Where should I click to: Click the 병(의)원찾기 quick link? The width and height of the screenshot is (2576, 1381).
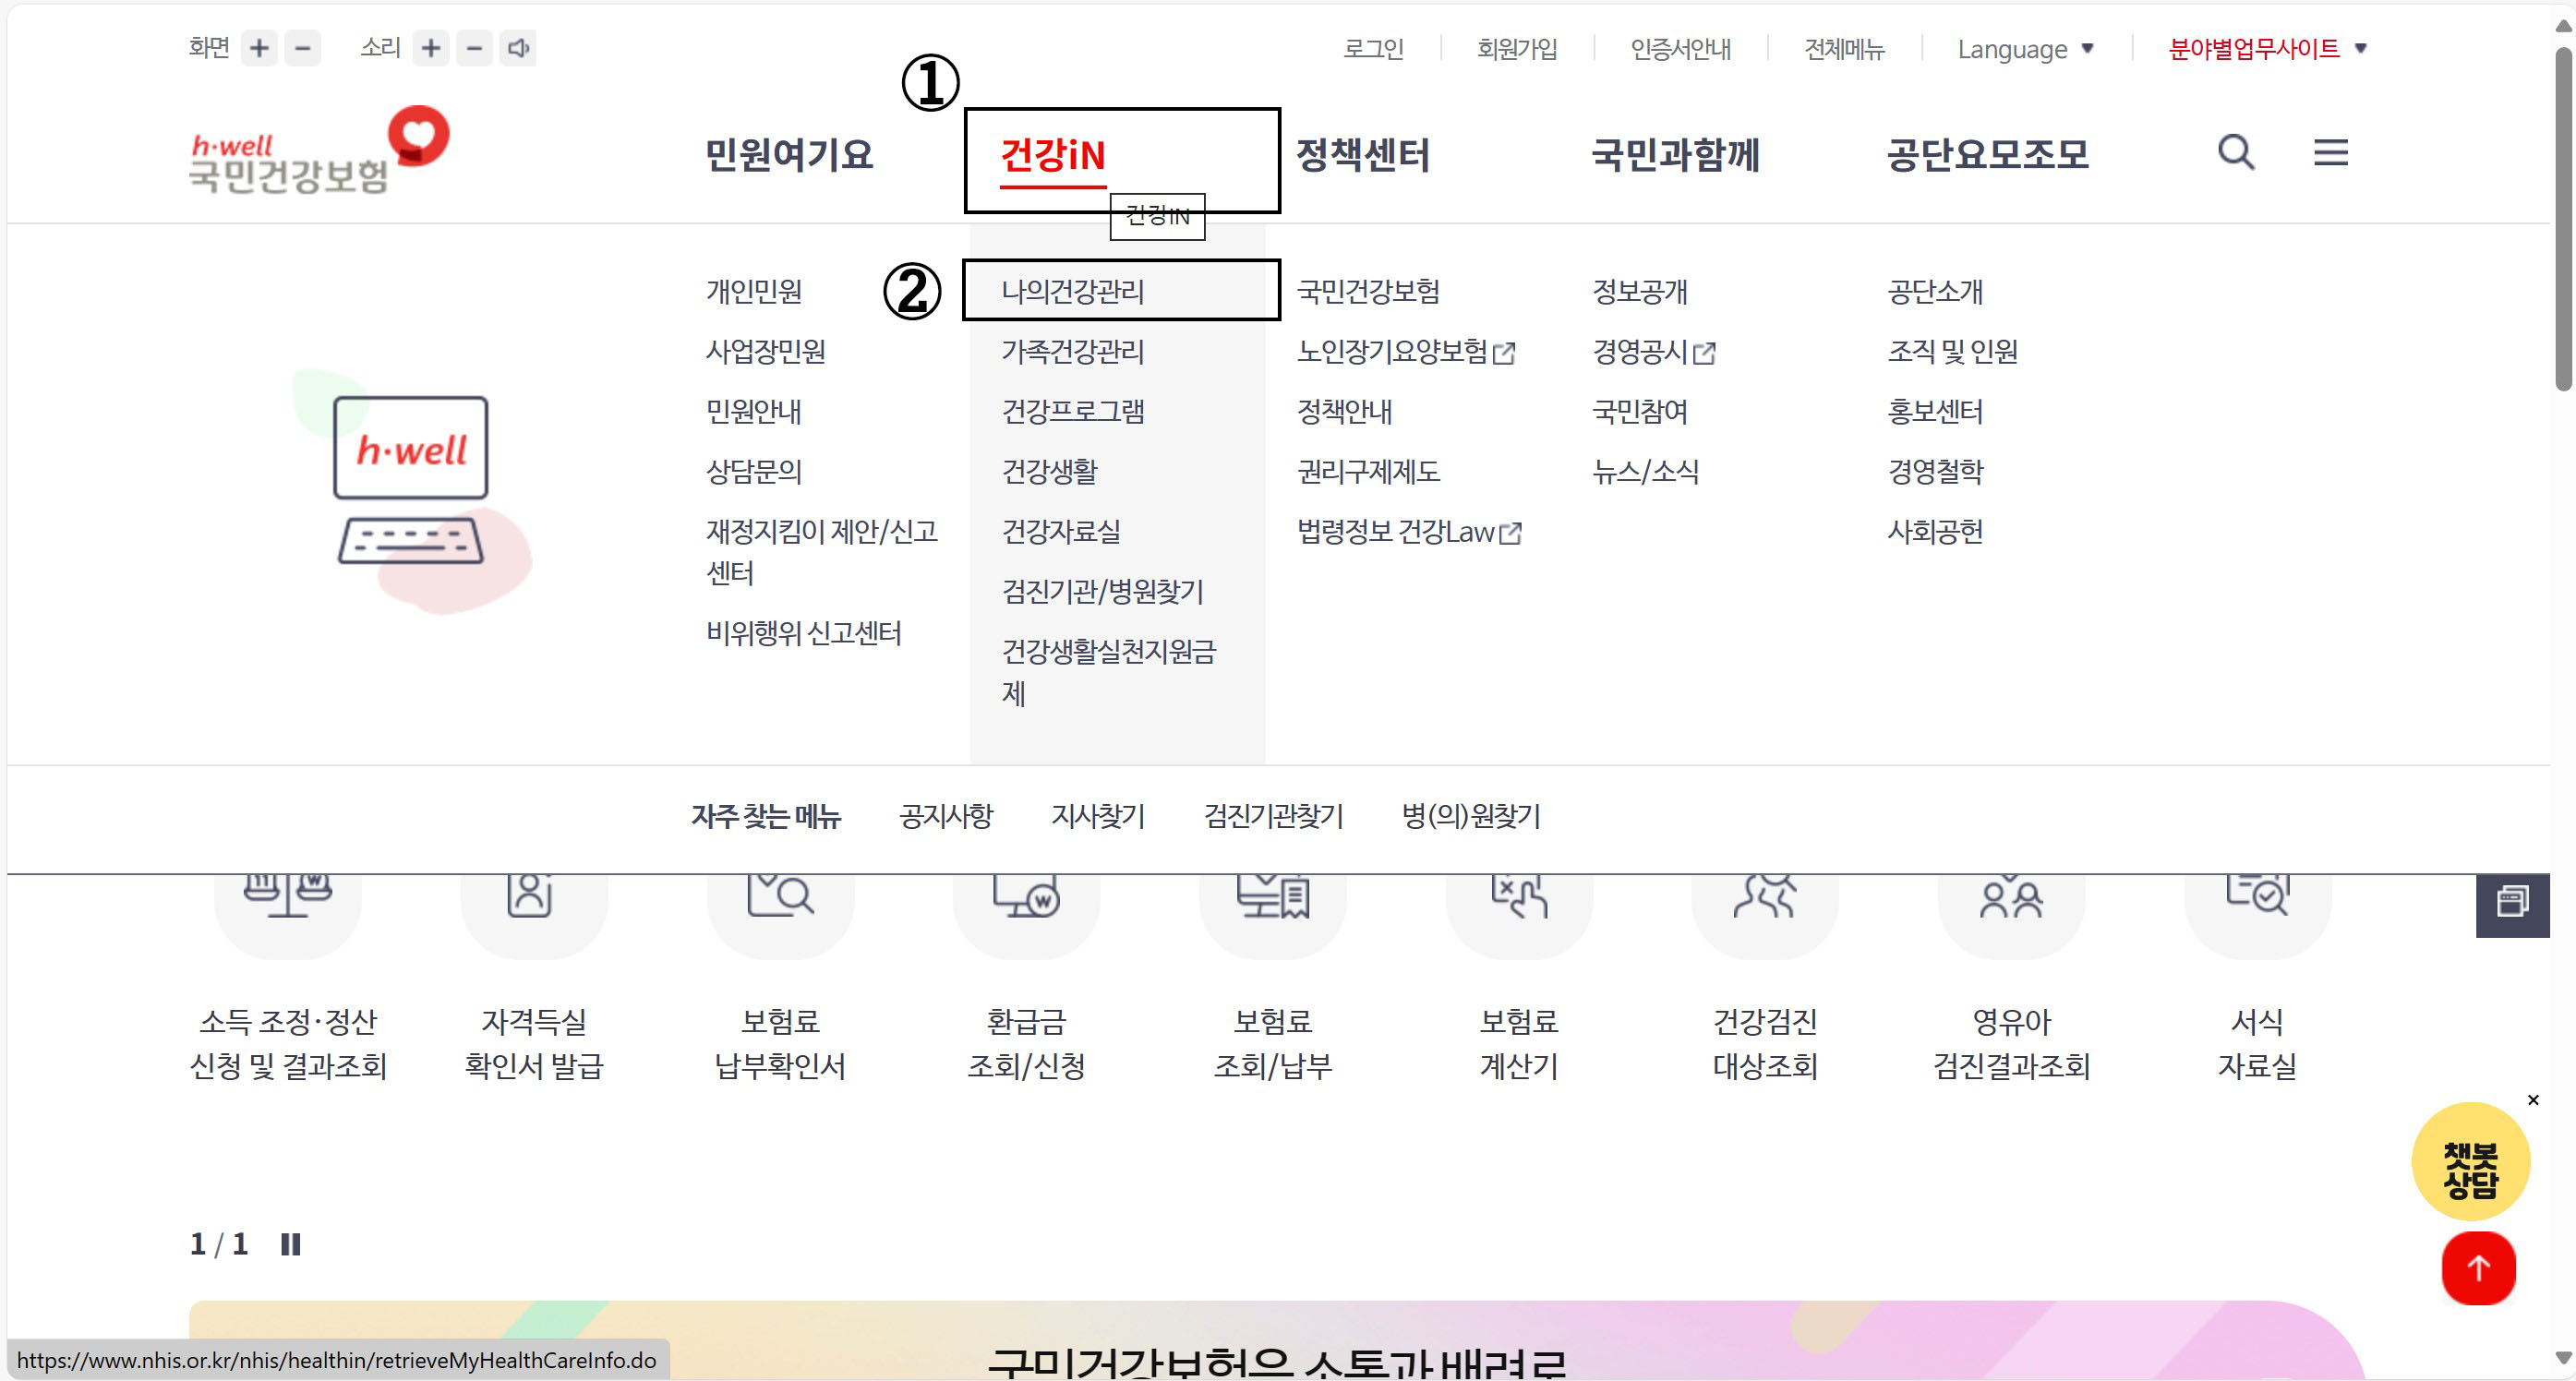[x=1471, y=816]
